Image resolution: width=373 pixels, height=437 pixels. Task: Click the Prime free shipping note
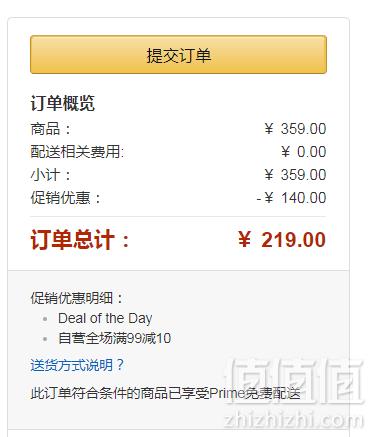166,393
